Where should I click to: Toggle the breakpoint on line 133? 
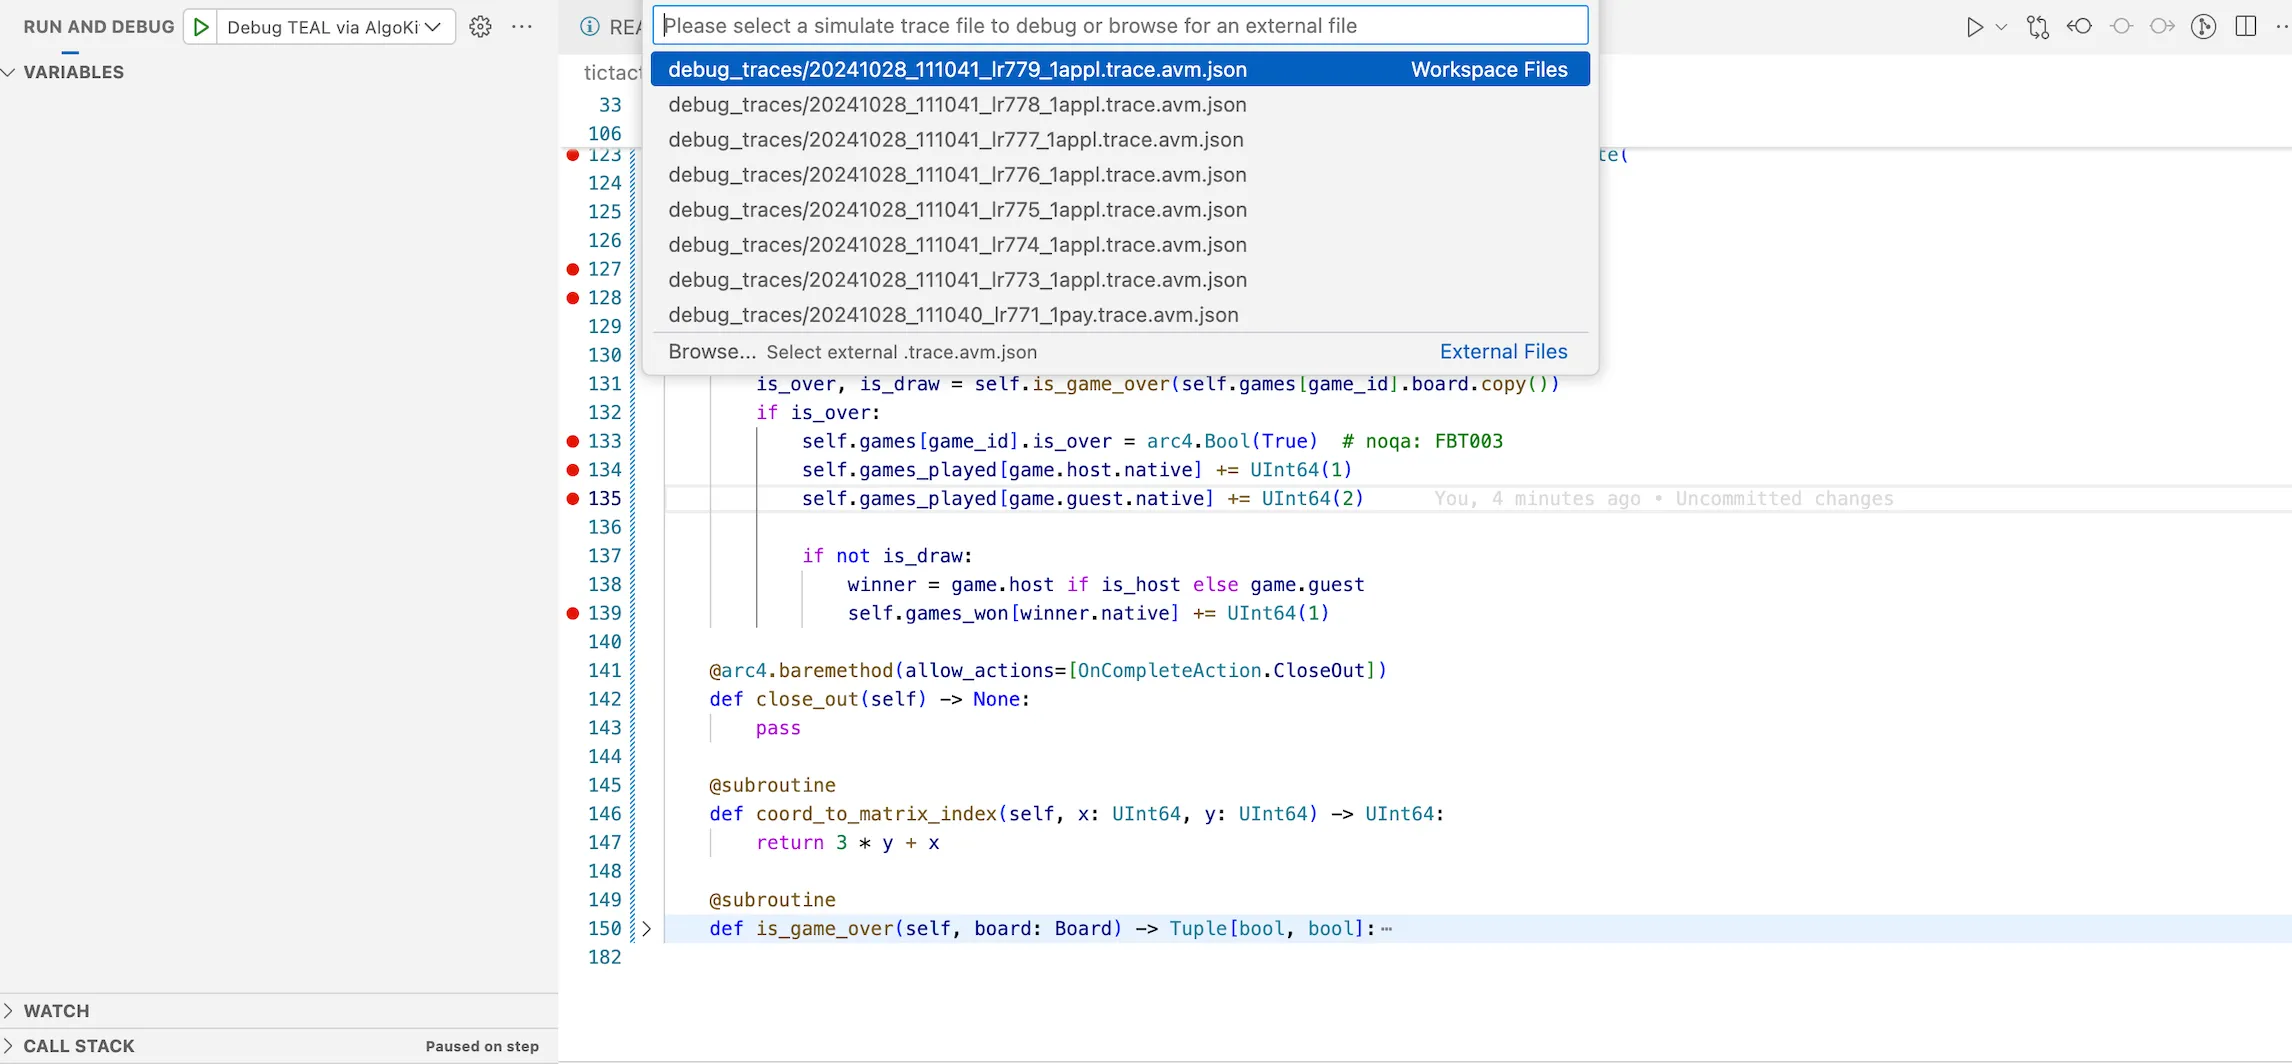(571, 441)
